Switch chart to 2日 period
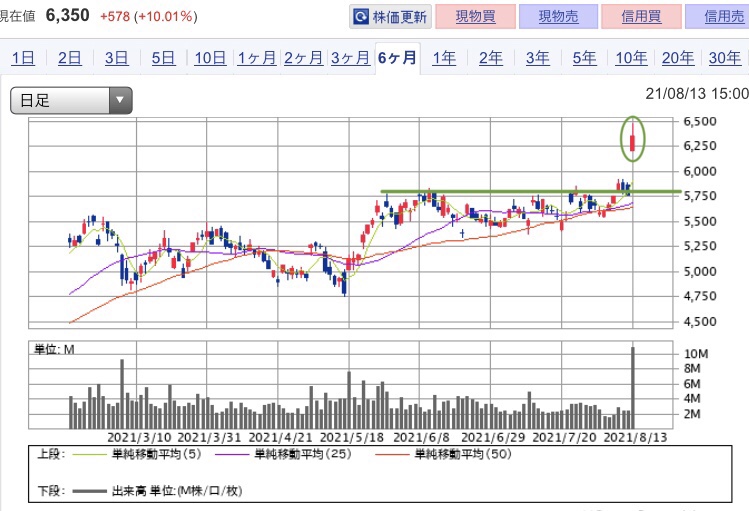Image resolution: width=749 pixels, height=511 pixels. (x=70, y=58)
